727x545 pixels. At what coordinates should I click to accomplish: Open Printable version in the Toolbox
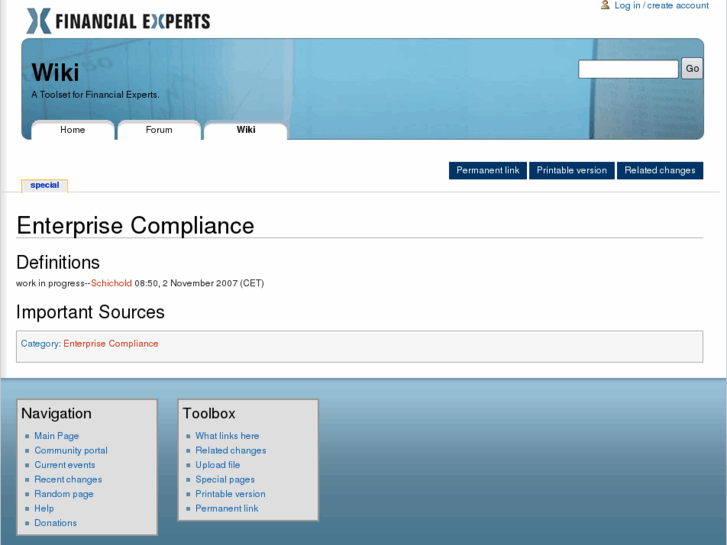[x=230, y=494]
